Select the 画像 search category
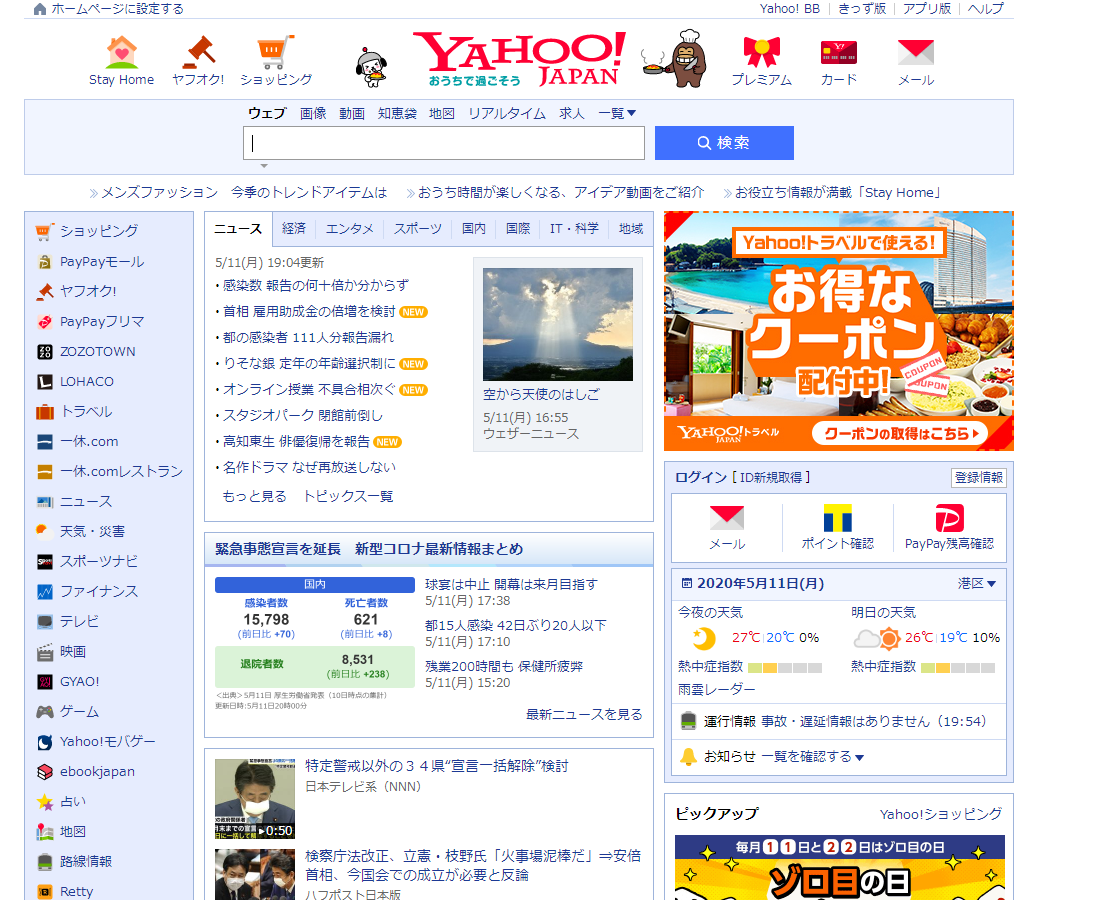Screen dimensions: 1095x900 click(x=313, y=113)
